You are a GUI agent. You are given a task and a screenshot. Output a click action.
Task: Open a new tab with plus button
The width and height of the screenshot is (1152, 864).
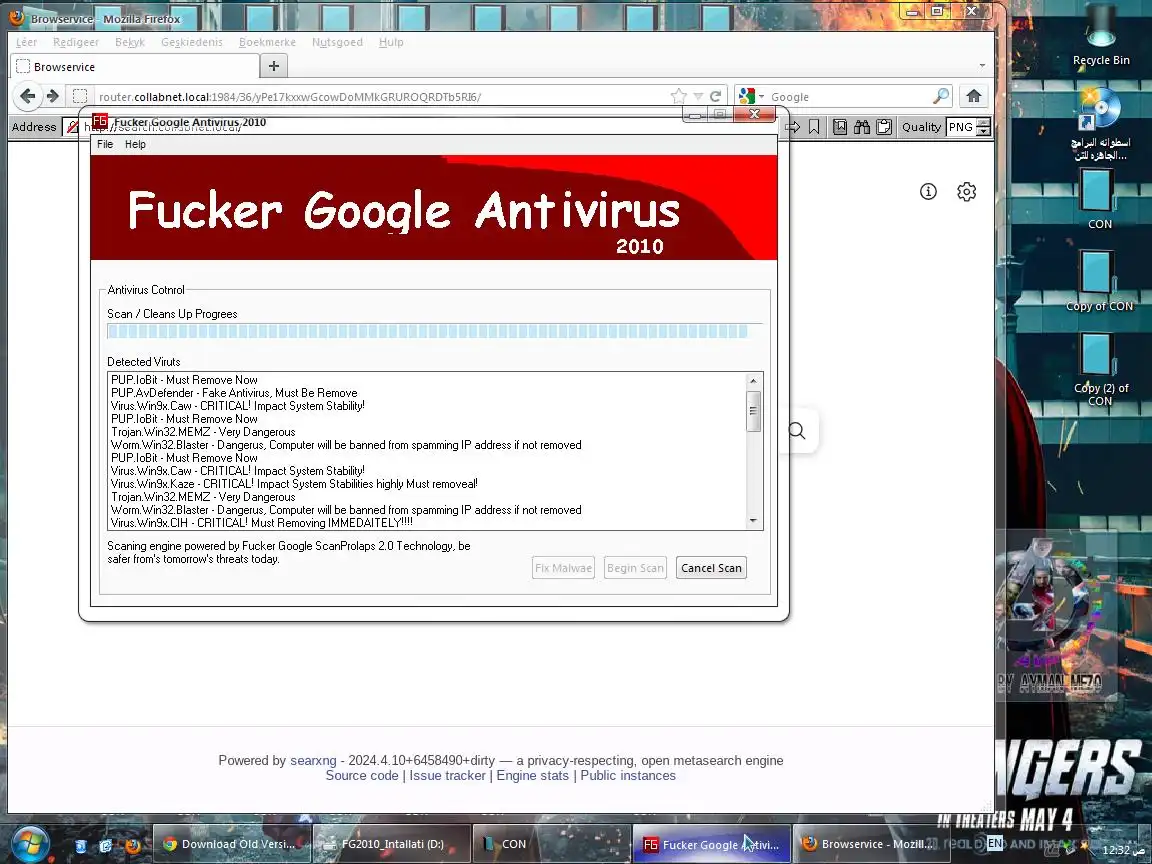point(274,66)
